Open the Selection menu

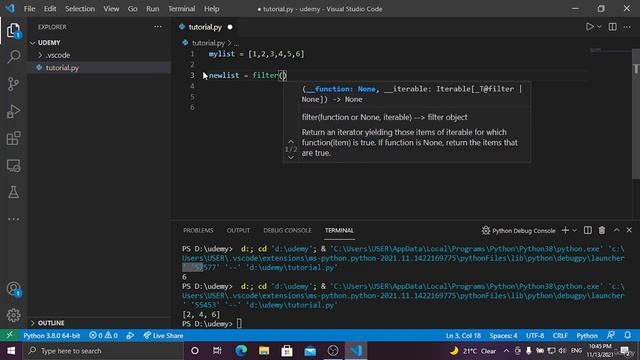[x=80, y=9]
